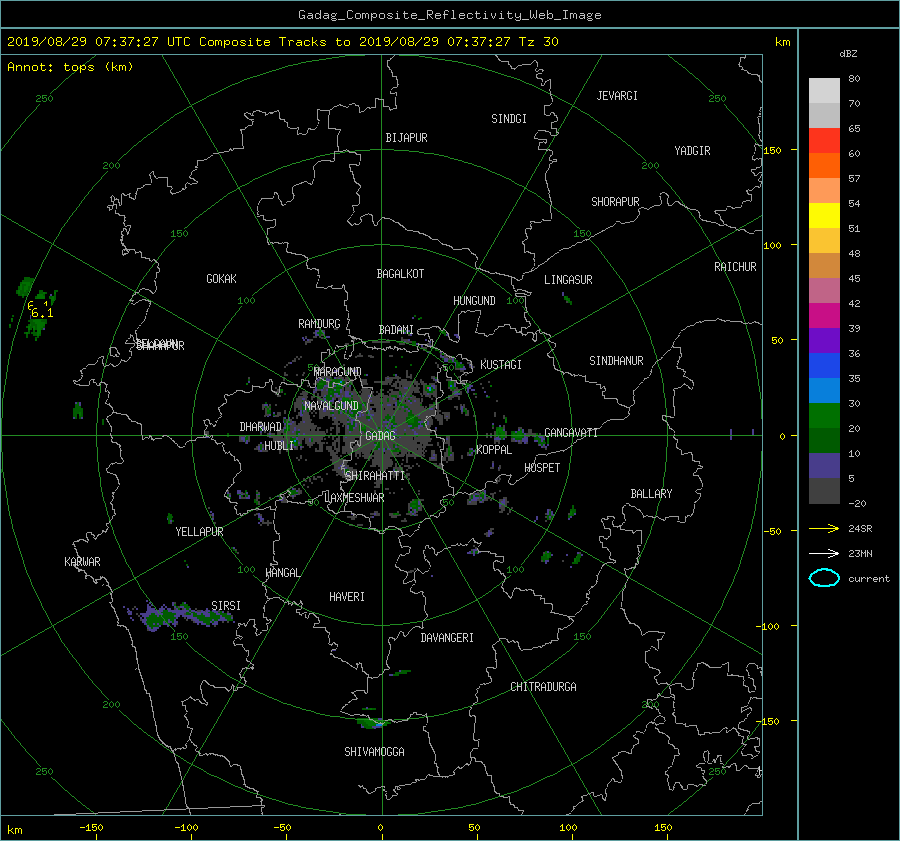Click the BAGALKOT label on map
This screenshot has width=900, height=841.
click(400, 274)
